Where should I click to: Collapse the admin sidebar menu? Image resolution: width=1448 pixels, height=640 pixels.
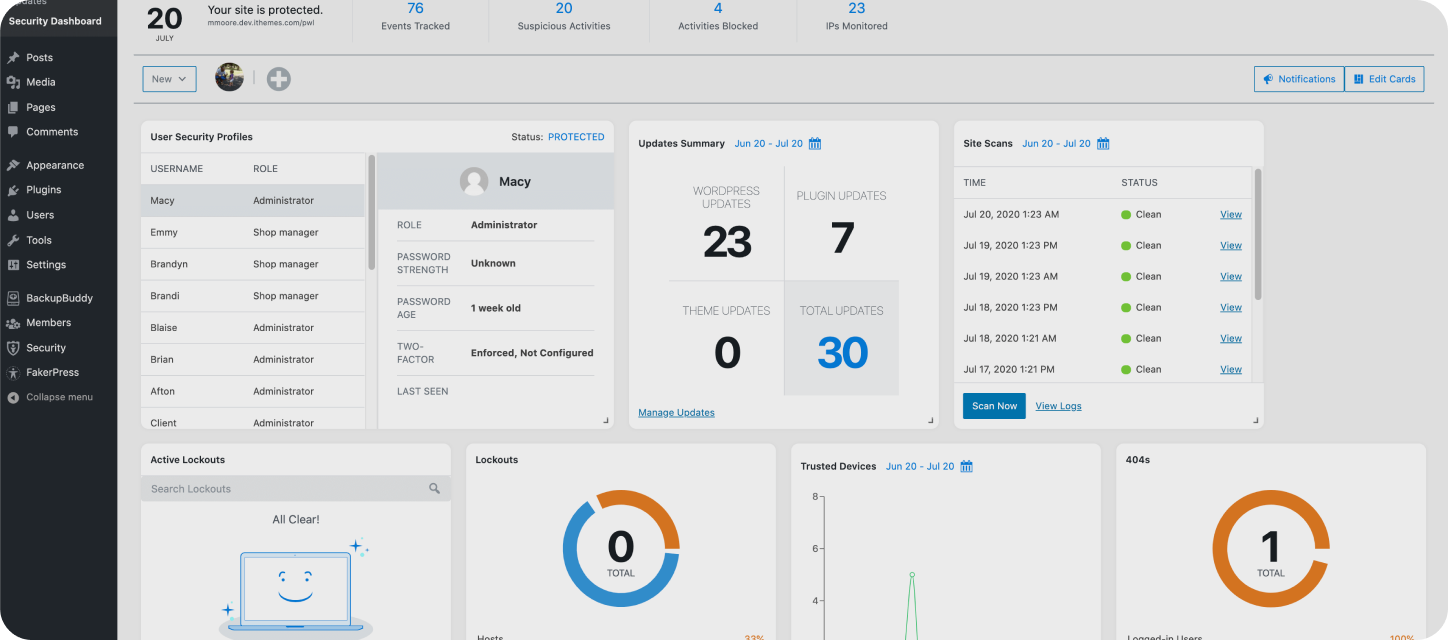59,397
